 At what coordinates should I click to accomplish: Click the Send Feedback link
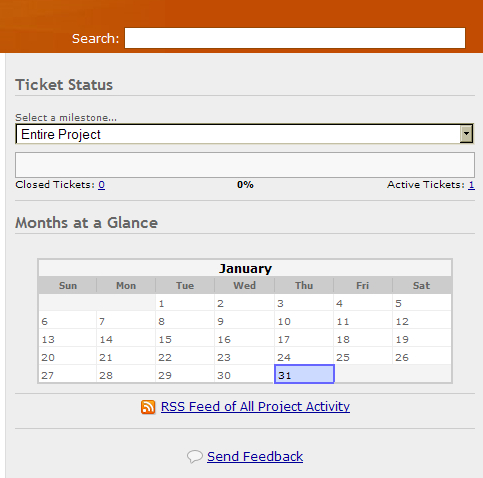(255, 457)
